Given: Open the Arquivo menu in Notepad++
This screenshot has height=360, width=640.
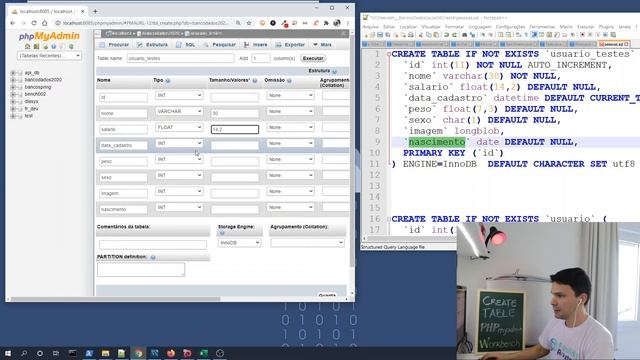Looking at the screenshot, I should 371,27.
